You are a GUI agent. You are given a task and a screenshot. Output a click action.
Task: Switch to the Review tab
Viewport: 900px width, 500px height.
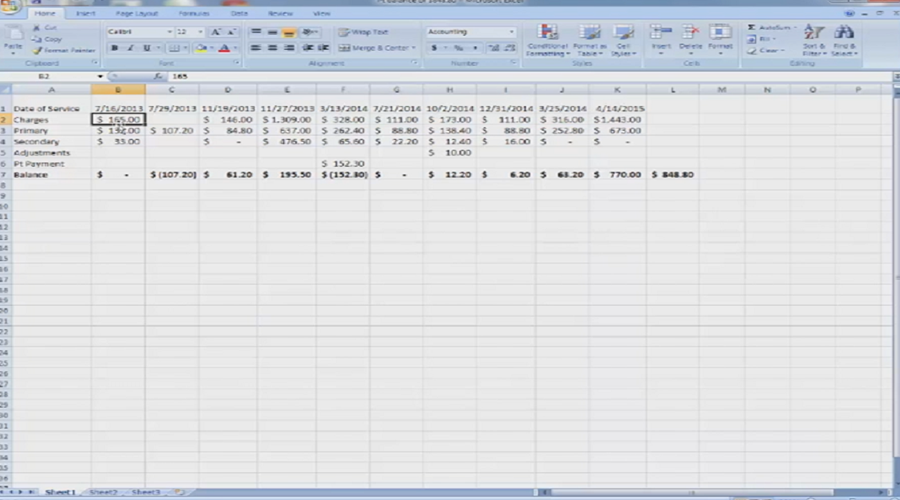tap(280, 13)
